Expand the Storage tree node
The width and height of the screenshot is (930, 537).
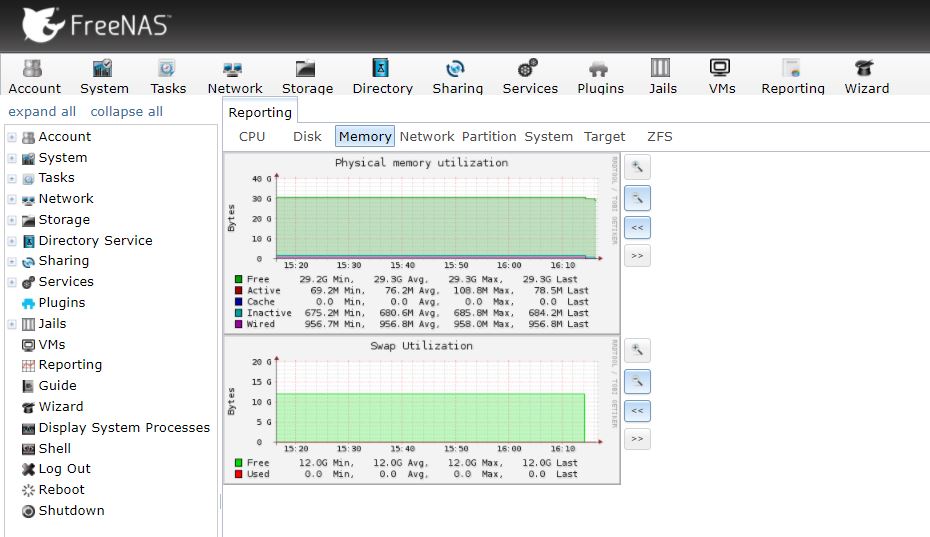[x=12, y=220]
